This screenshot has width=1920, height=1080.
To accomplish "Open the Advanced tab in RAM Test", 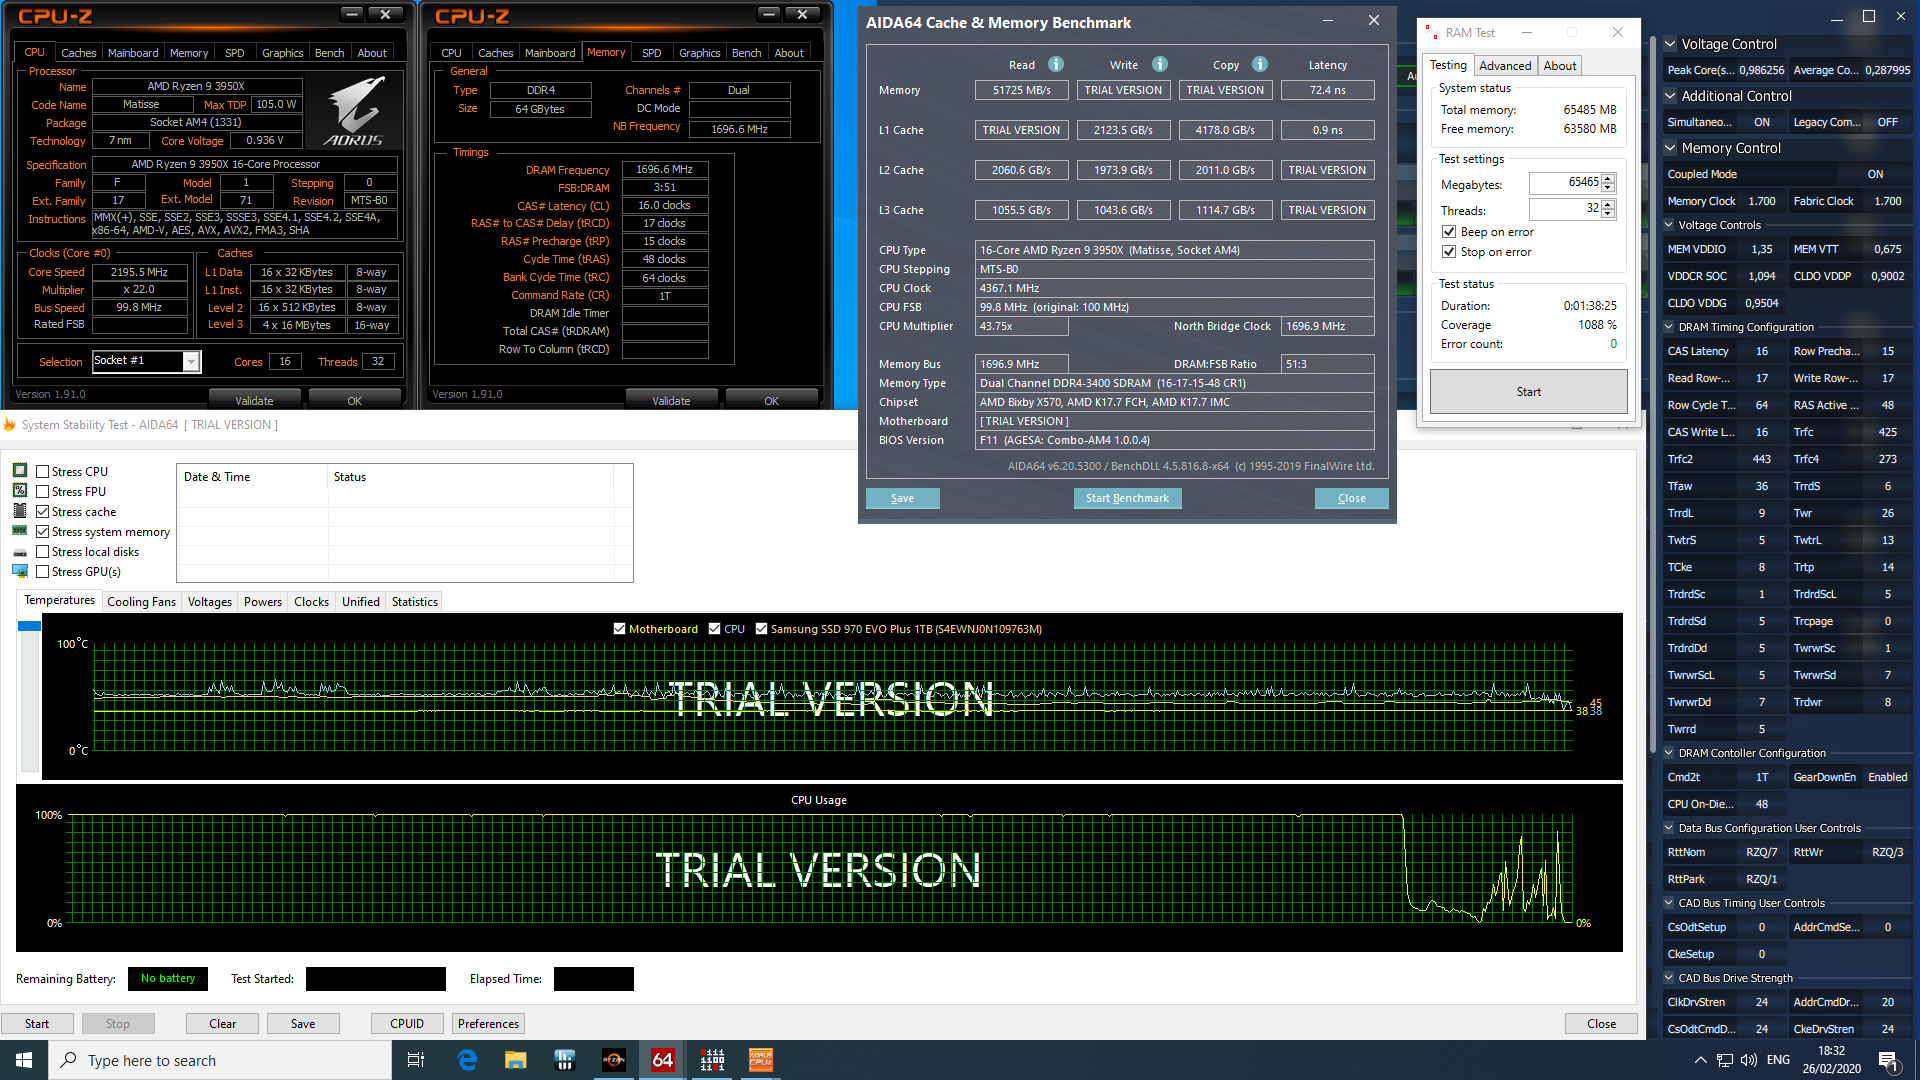I will [x=1504, y=66].
